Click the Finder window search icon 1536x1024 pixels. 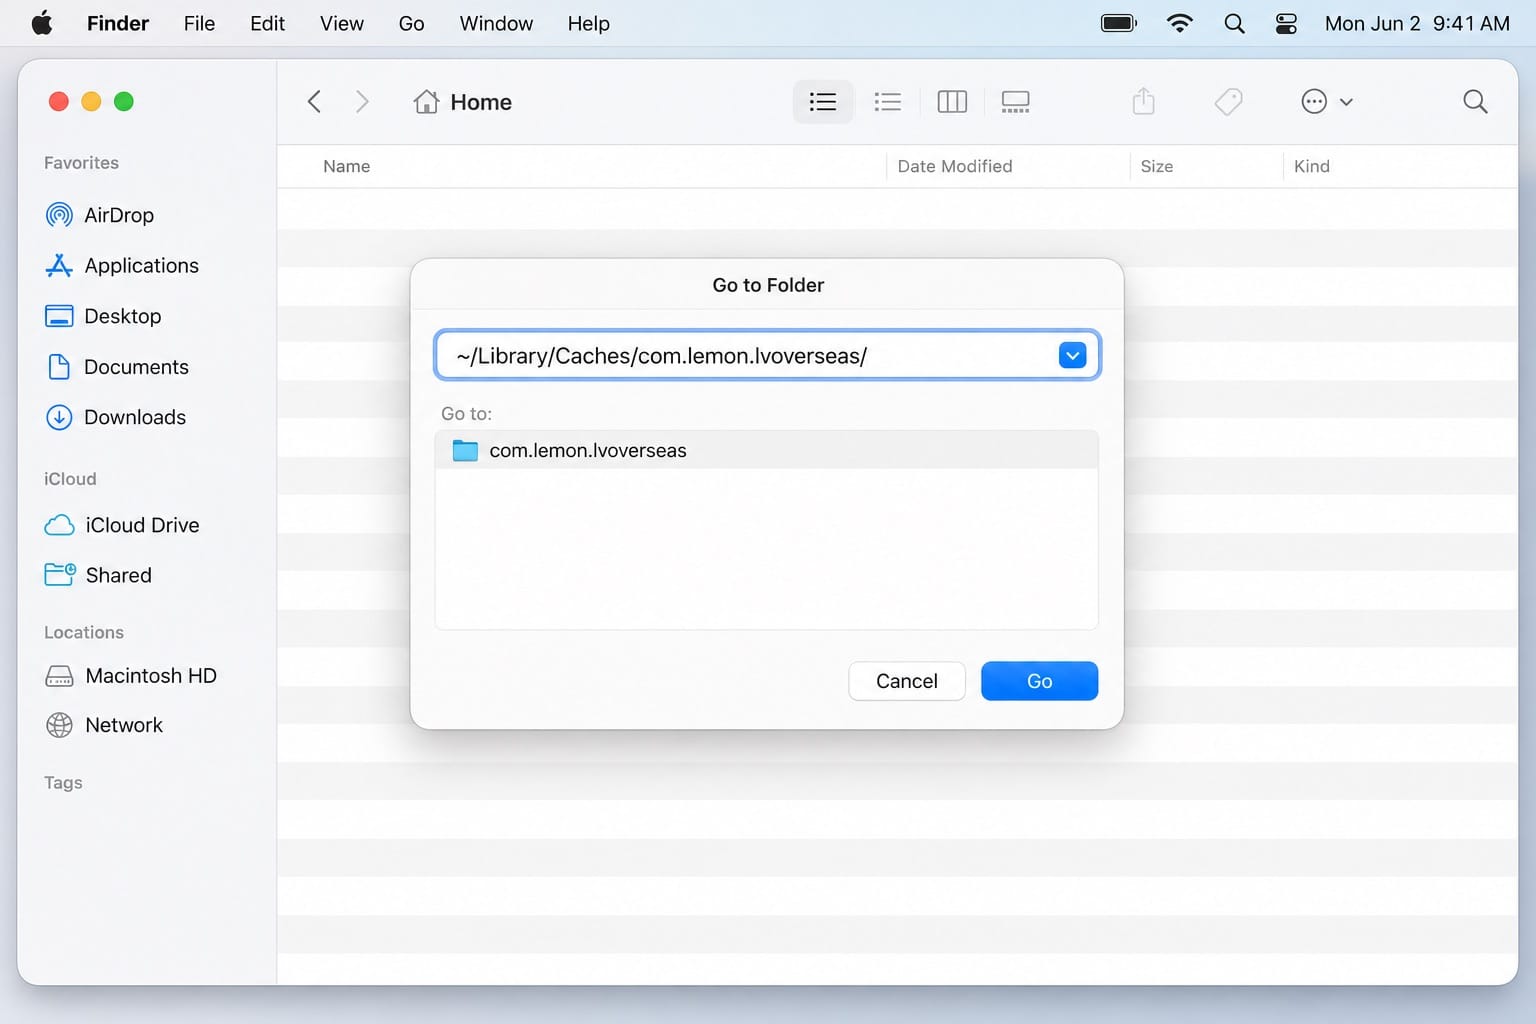pos(1475,101)
